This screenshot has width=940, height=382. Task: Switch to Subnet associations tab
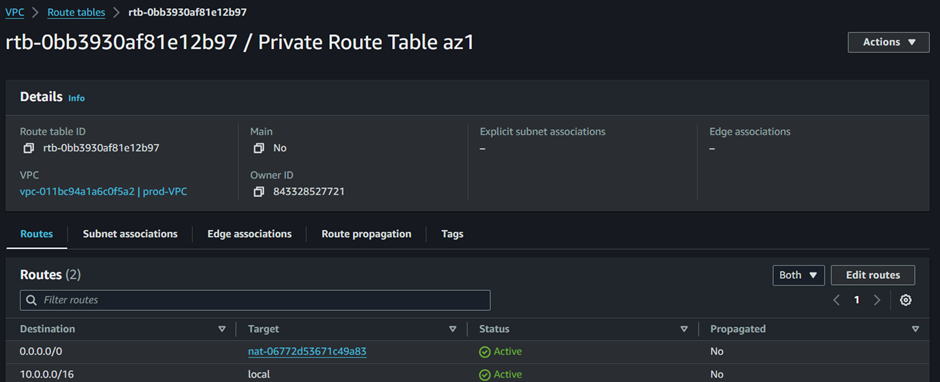[130, 234]
